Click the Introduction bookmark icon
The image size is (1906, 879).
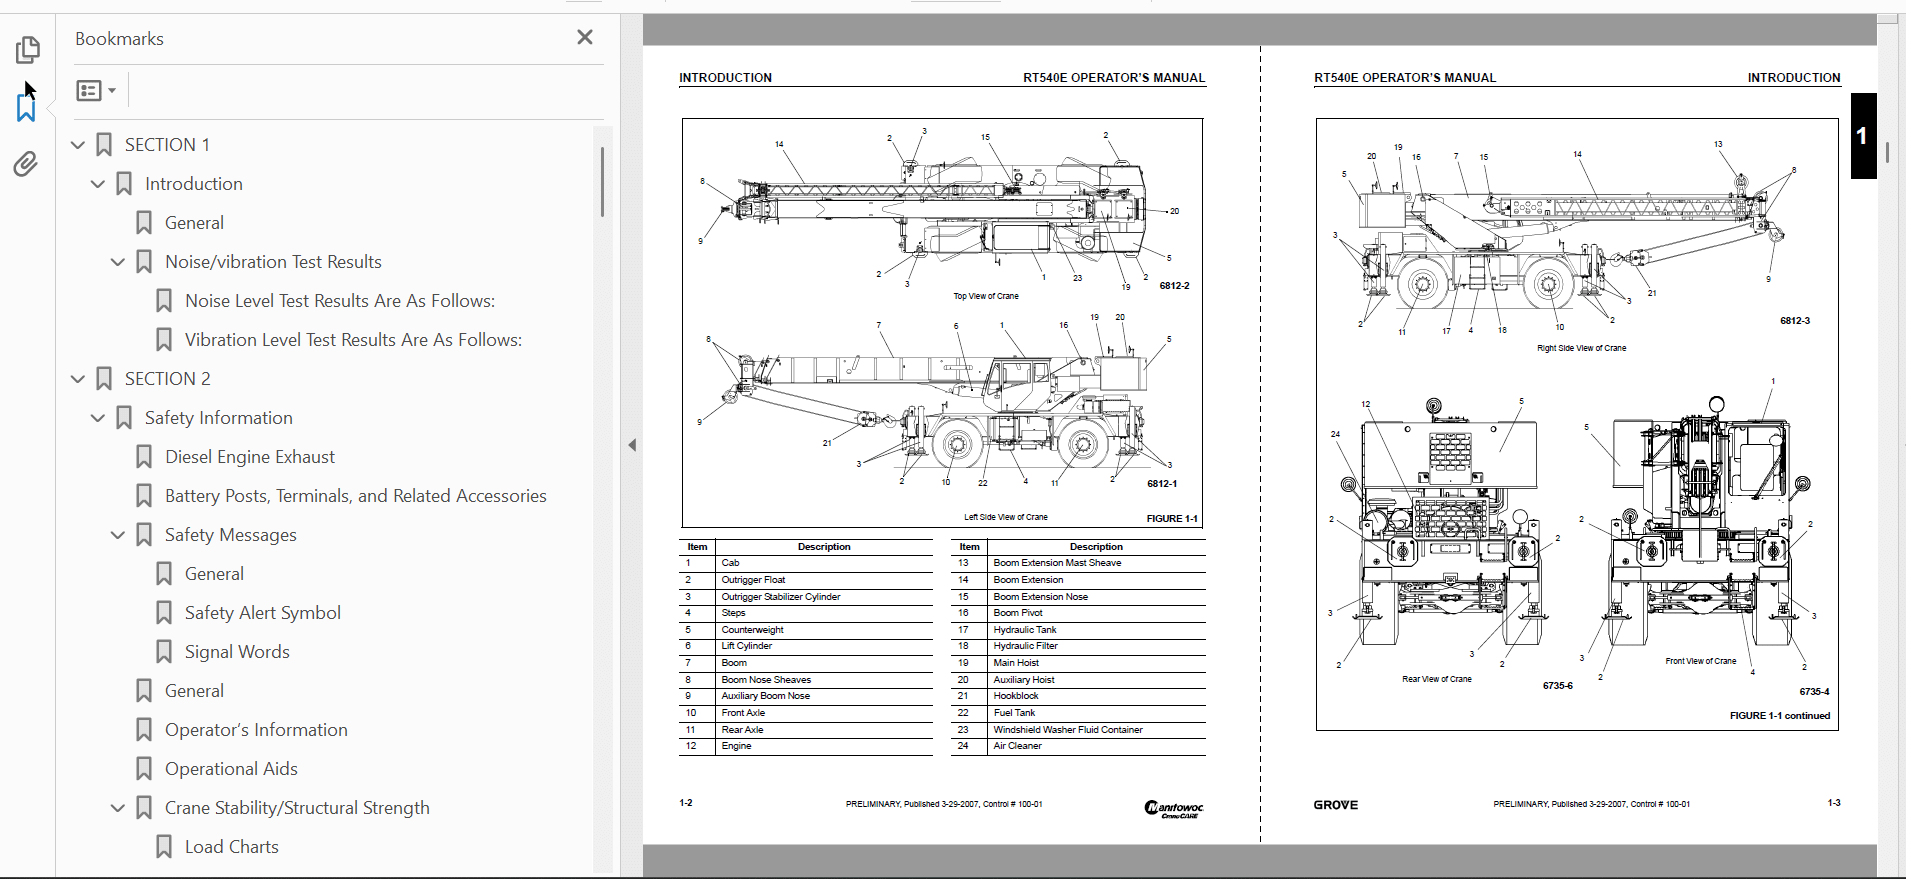(x=124, y=184)
